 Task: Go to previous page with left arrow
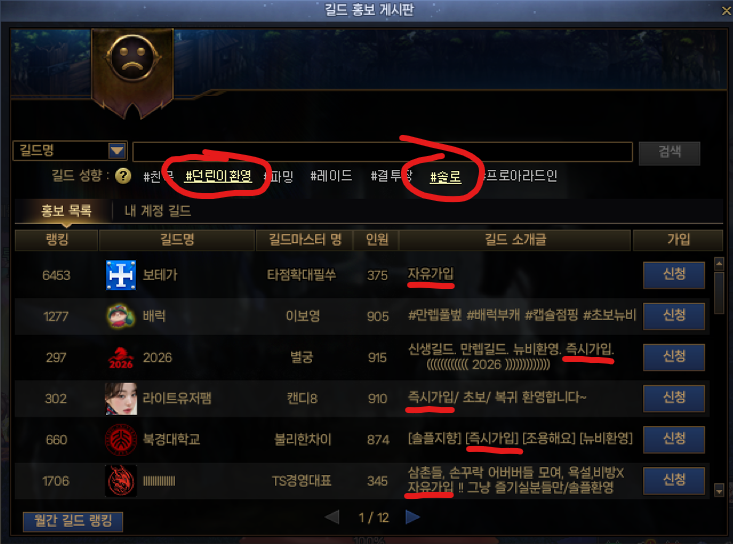(332, 517)
